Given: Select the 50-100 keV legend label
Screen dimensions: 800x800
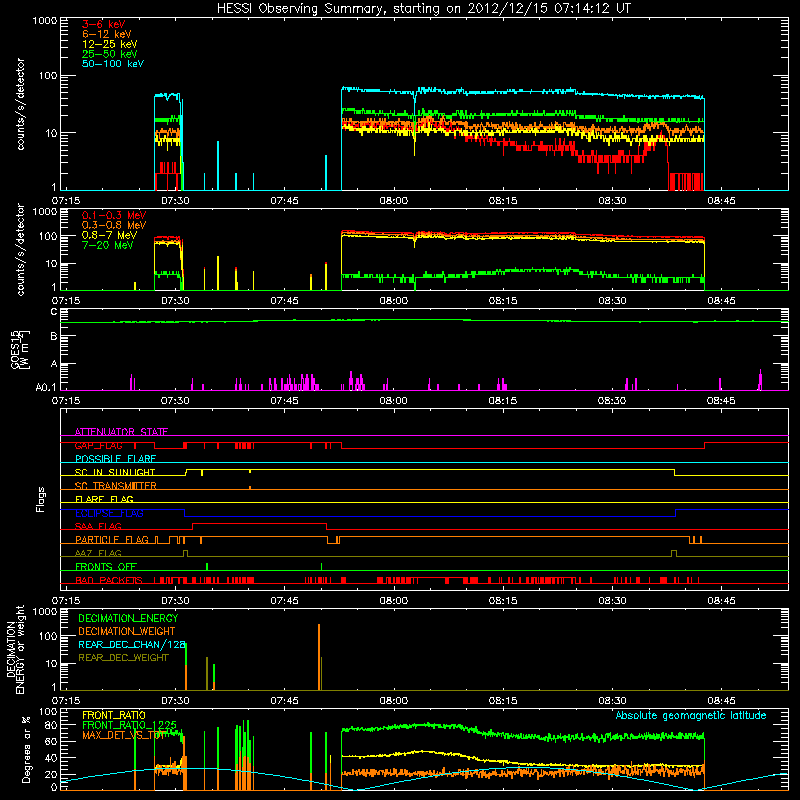Looking at the screenshot, I should tap(113, 63).
